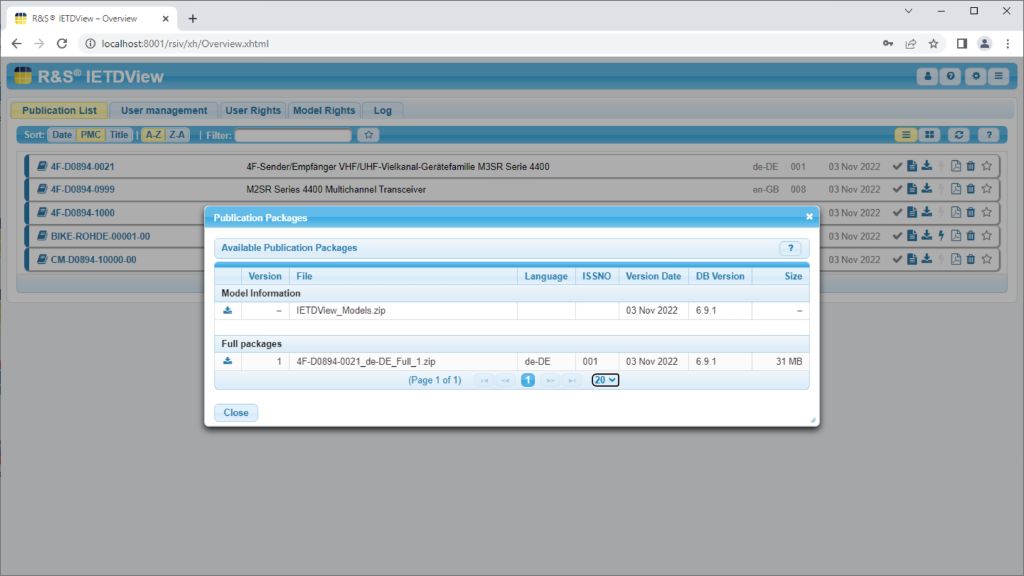
Task: Open the Publication List tab
Action: point(59,110)
